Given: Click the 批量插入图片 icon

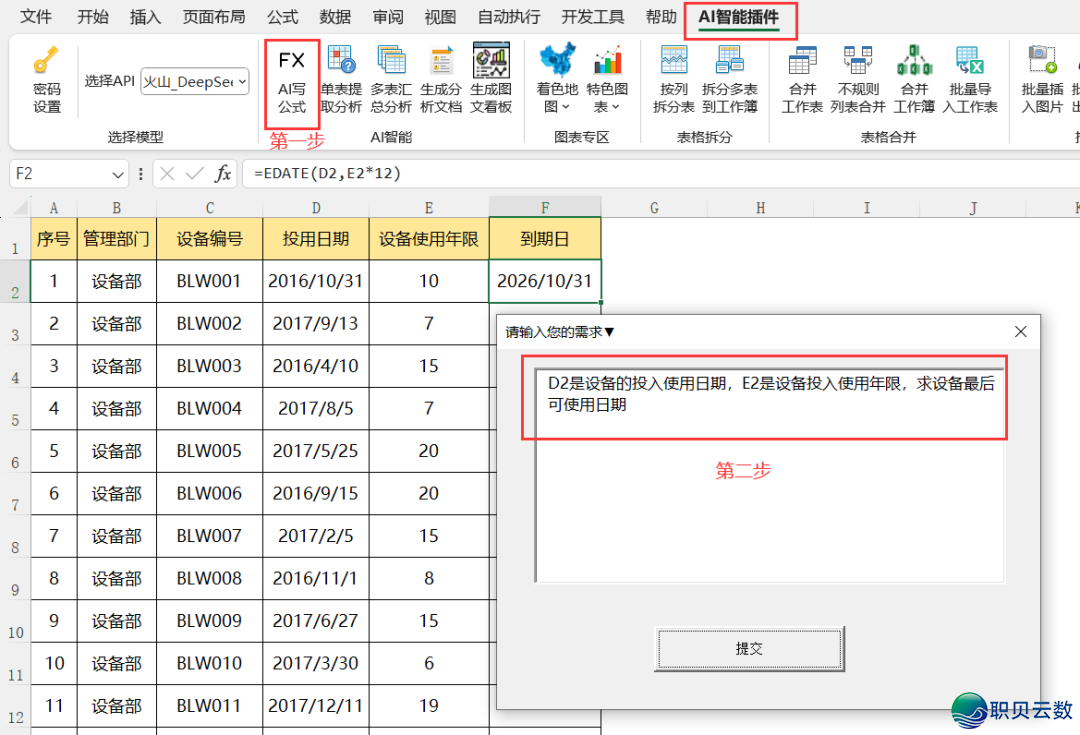Looking at the screenshot, I should 1042,78.
